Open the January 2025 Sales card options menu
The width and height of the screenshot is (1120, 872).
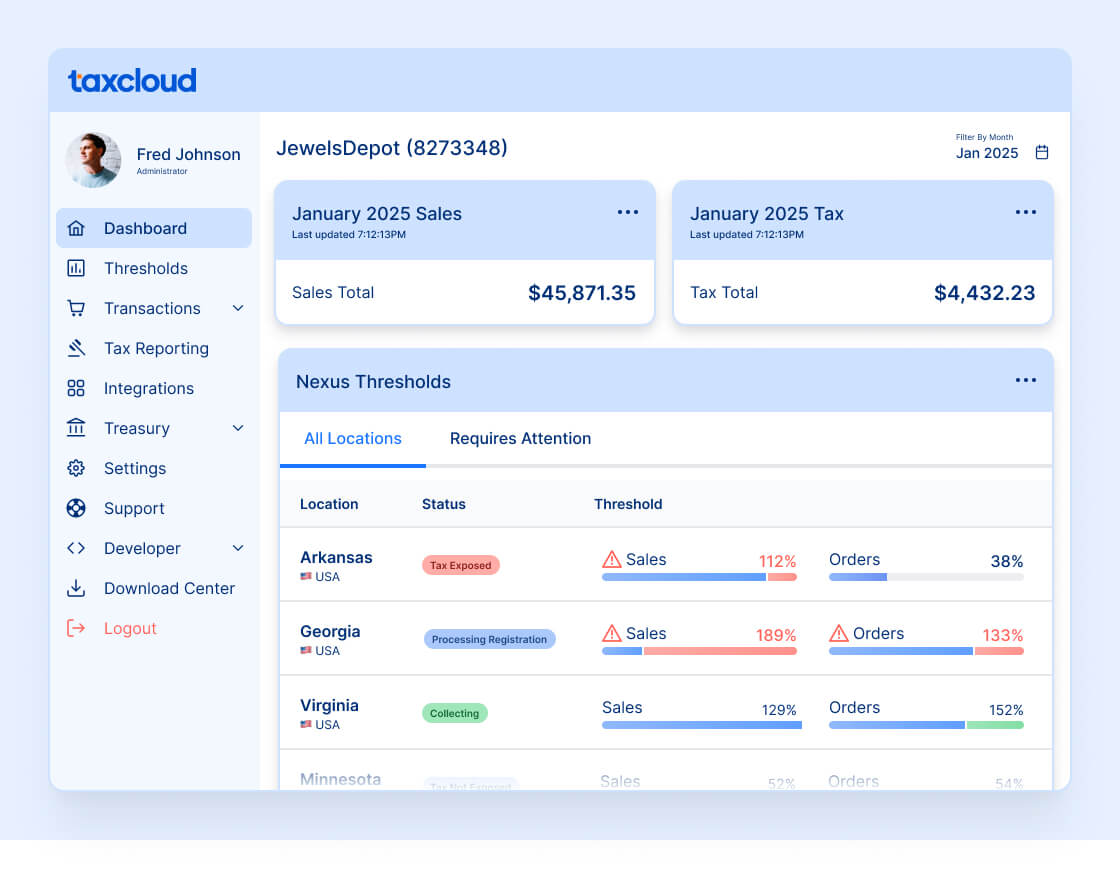tap(628, 212)
